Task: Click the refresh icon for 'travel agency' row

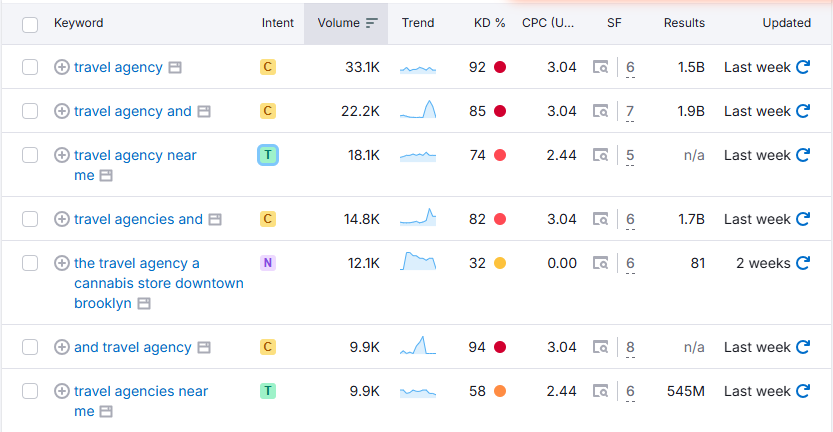Action: 802,67
